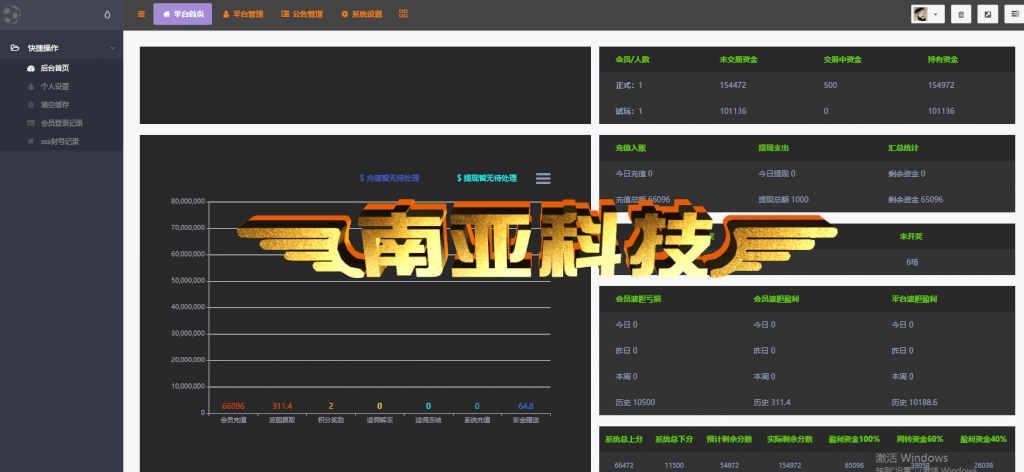Open the 系统设置 menu
This screenshot has width=1024, height=472.
pos(362,14)
